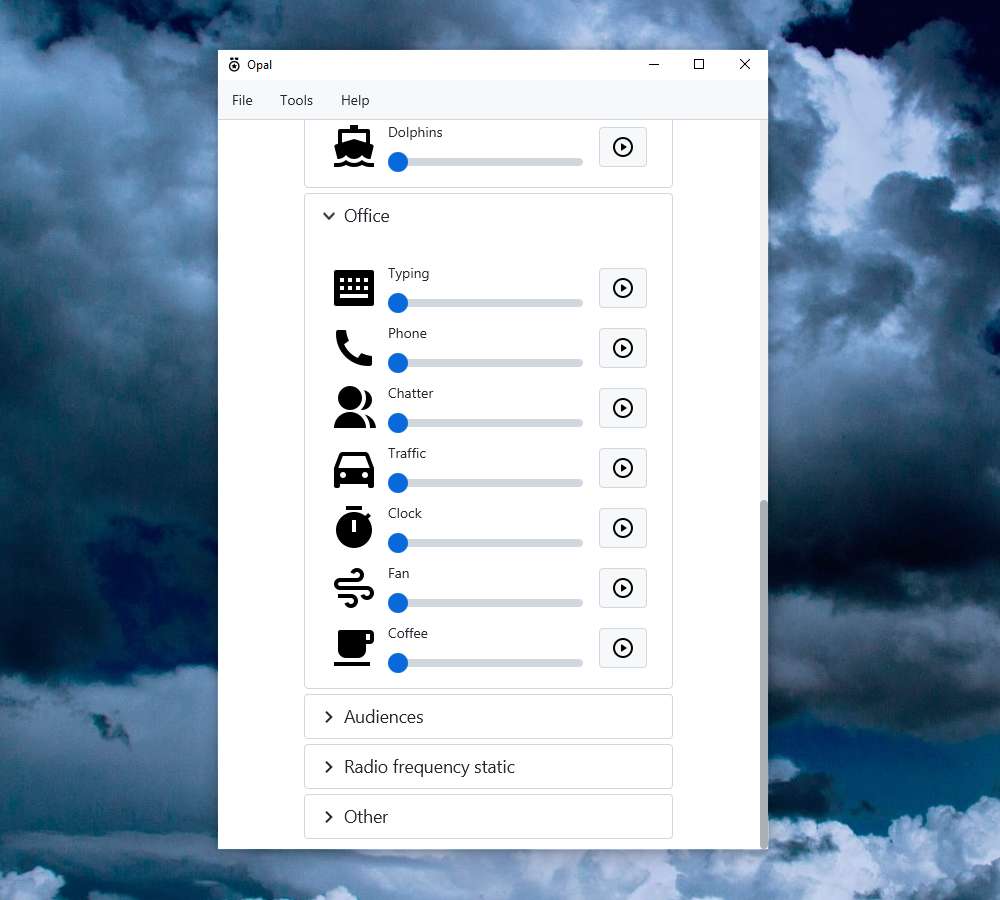Expand the Other section
Viewport: 1000px width, 900px height.
(488, 816)
